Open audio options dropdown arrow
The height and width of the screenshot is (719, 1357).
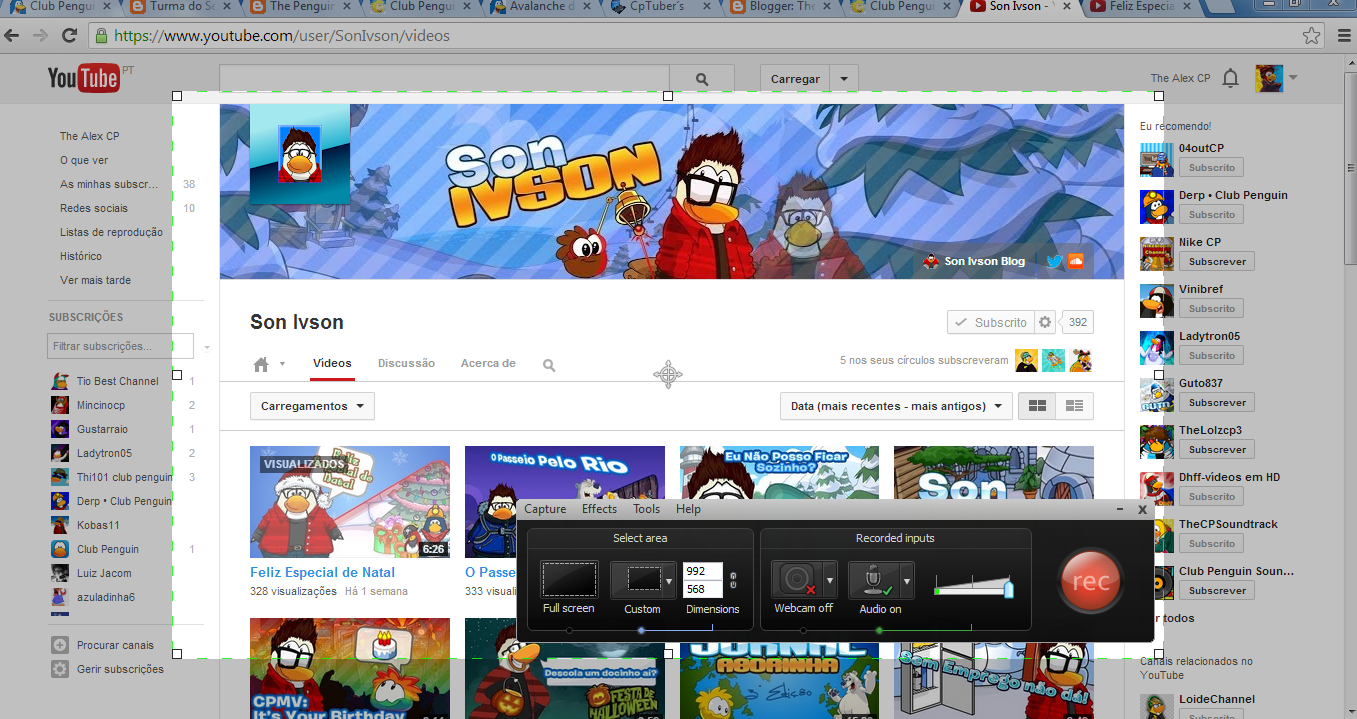tap(907, 580)
